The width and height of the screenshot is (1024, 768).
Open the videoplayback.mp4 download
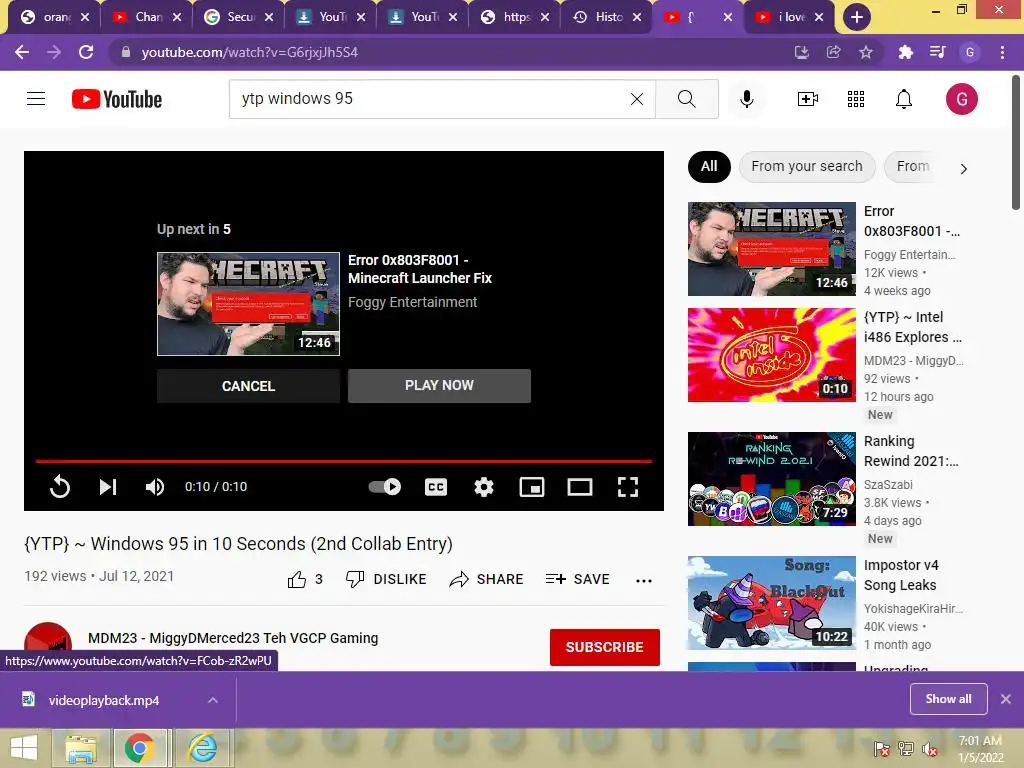[x=104, y=700]
